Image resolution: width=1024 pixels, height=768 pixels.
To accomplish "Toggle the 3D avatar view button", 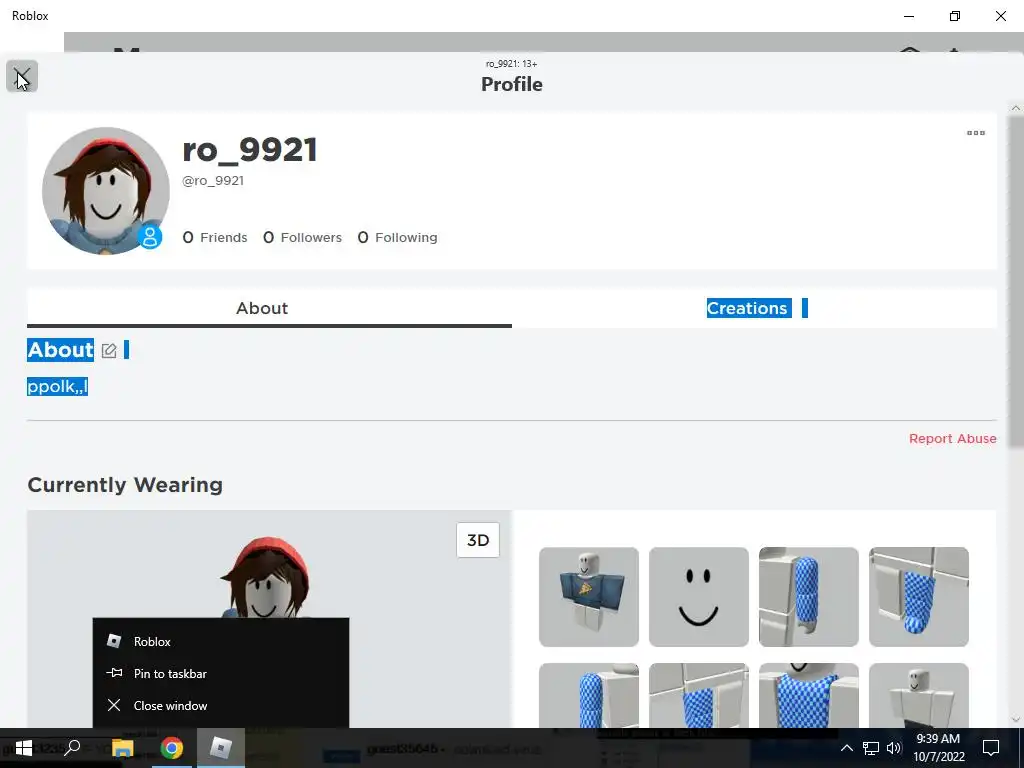I will [478, 540].
